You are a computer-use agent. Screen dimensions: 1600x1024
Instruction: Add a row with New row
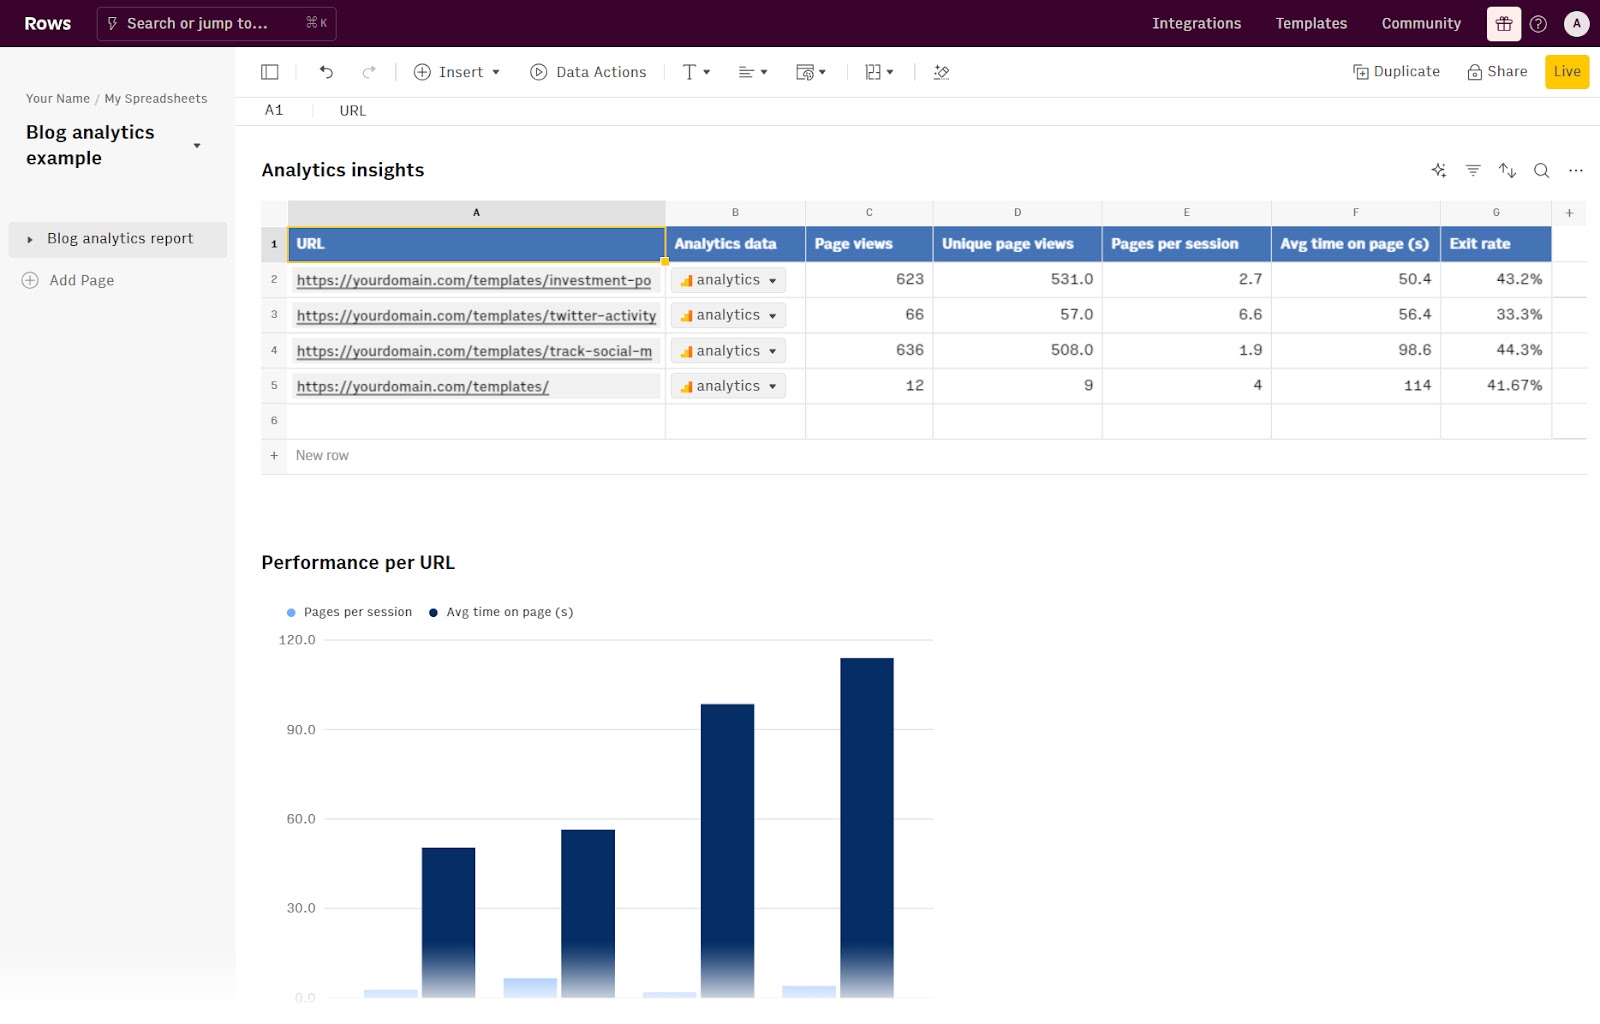click(320, 455)
